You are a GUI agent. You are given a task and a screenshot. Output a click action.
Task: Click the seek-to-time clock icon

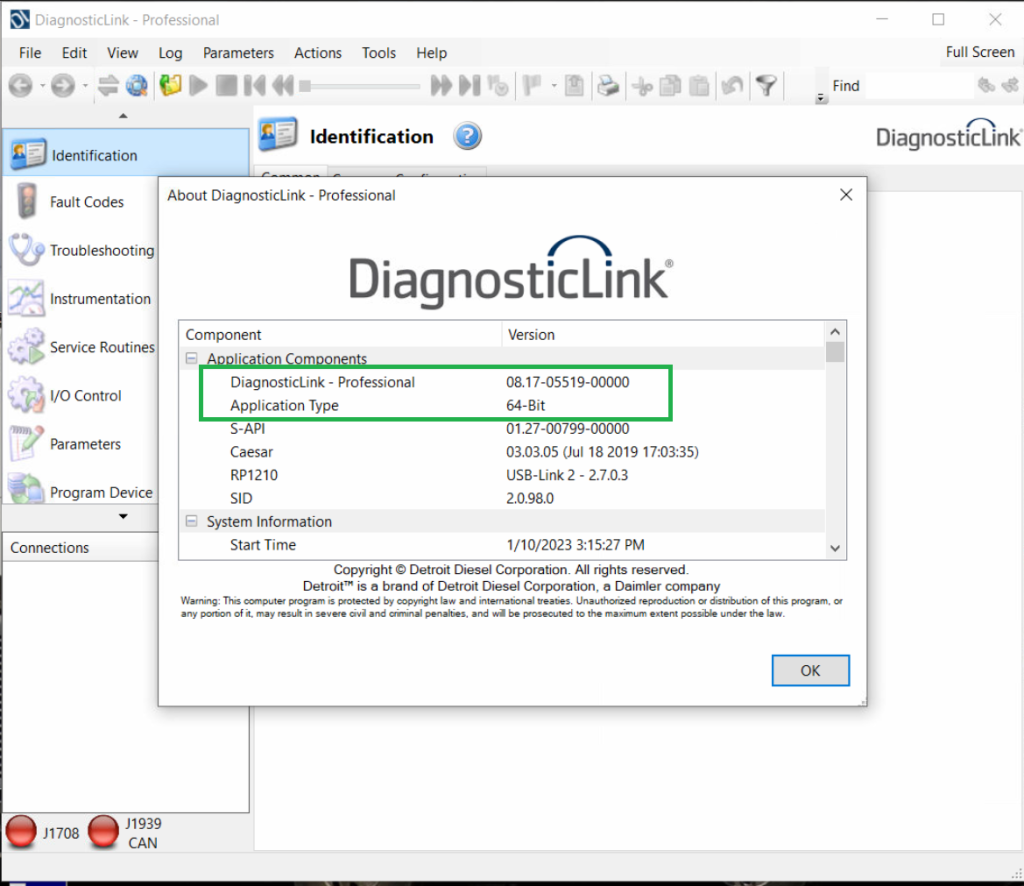pos(498,86)
